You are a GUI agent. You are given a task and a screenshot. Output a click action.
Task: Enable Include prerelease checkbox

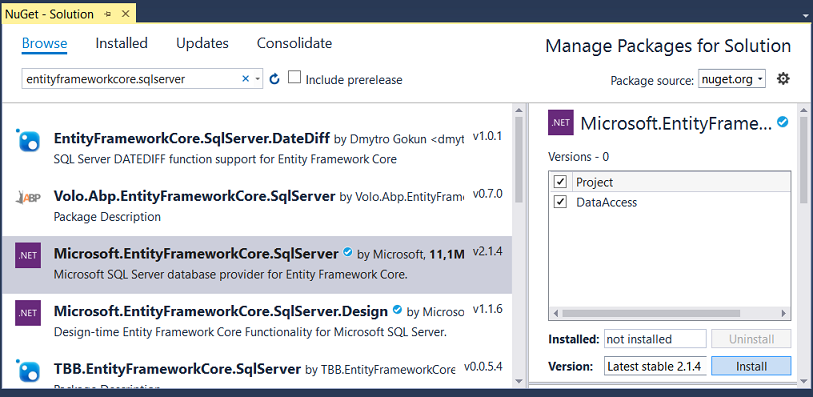coord(295,78)
